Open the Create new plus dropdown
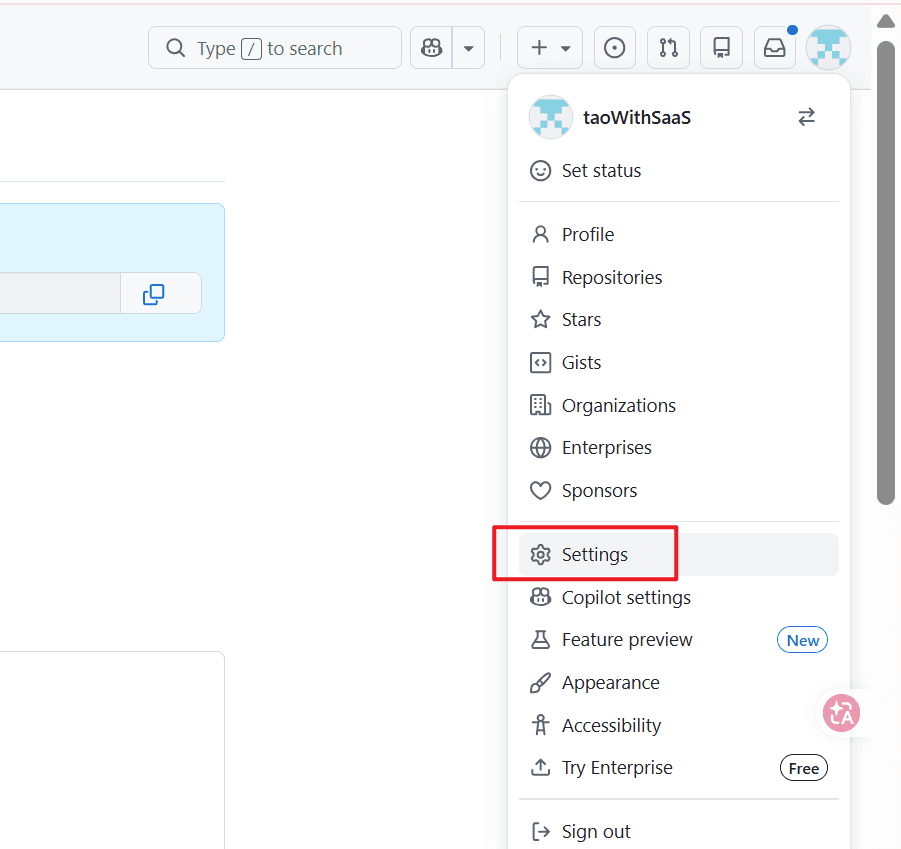Viewport: 901px width, 849px height. coord(549,48)
